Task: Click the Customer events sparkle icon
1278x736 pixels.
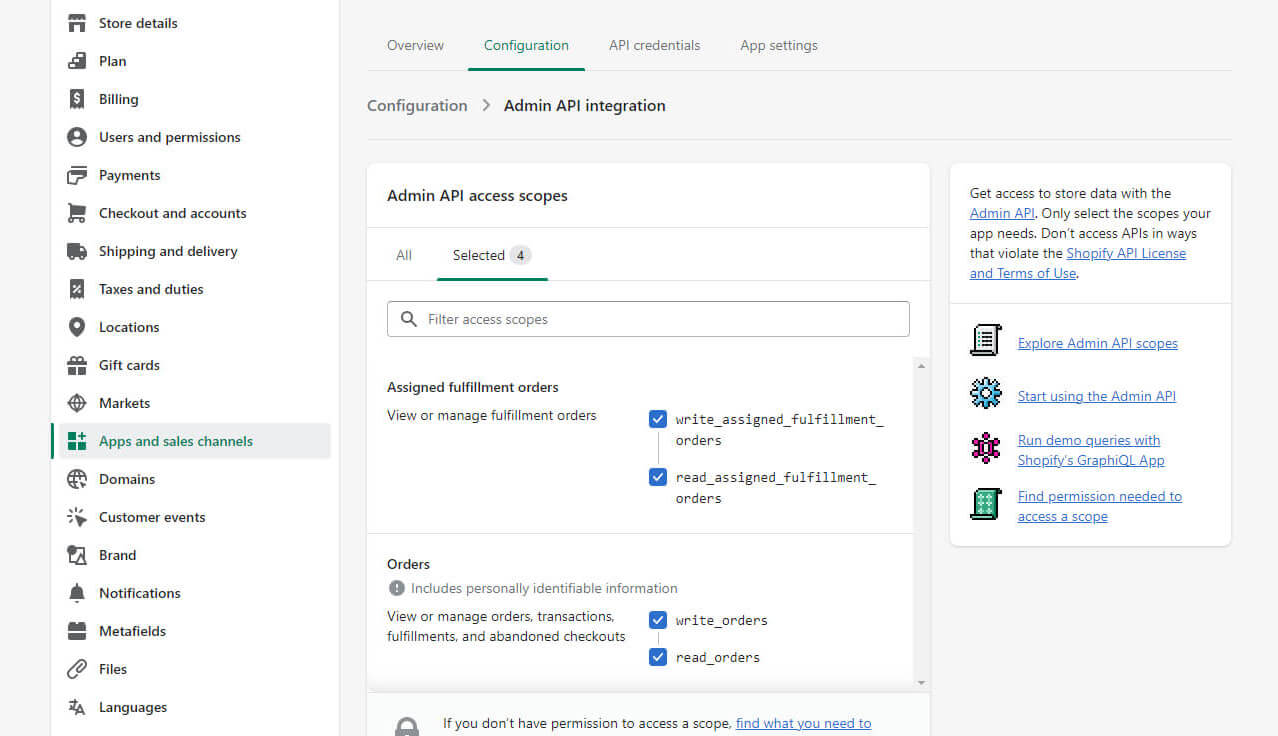Action: click(77, 517)
